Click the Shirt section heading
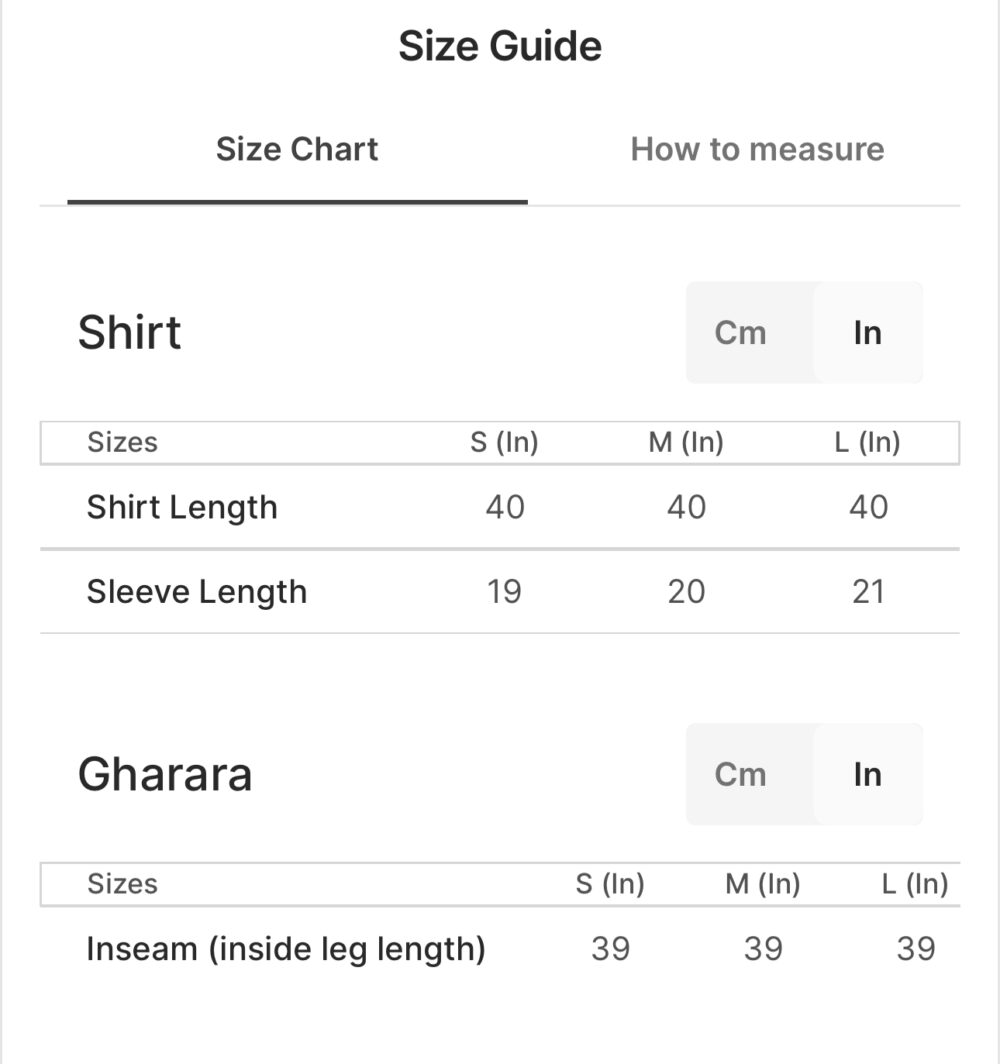The image size is (1000, 1064). point(130,333)
